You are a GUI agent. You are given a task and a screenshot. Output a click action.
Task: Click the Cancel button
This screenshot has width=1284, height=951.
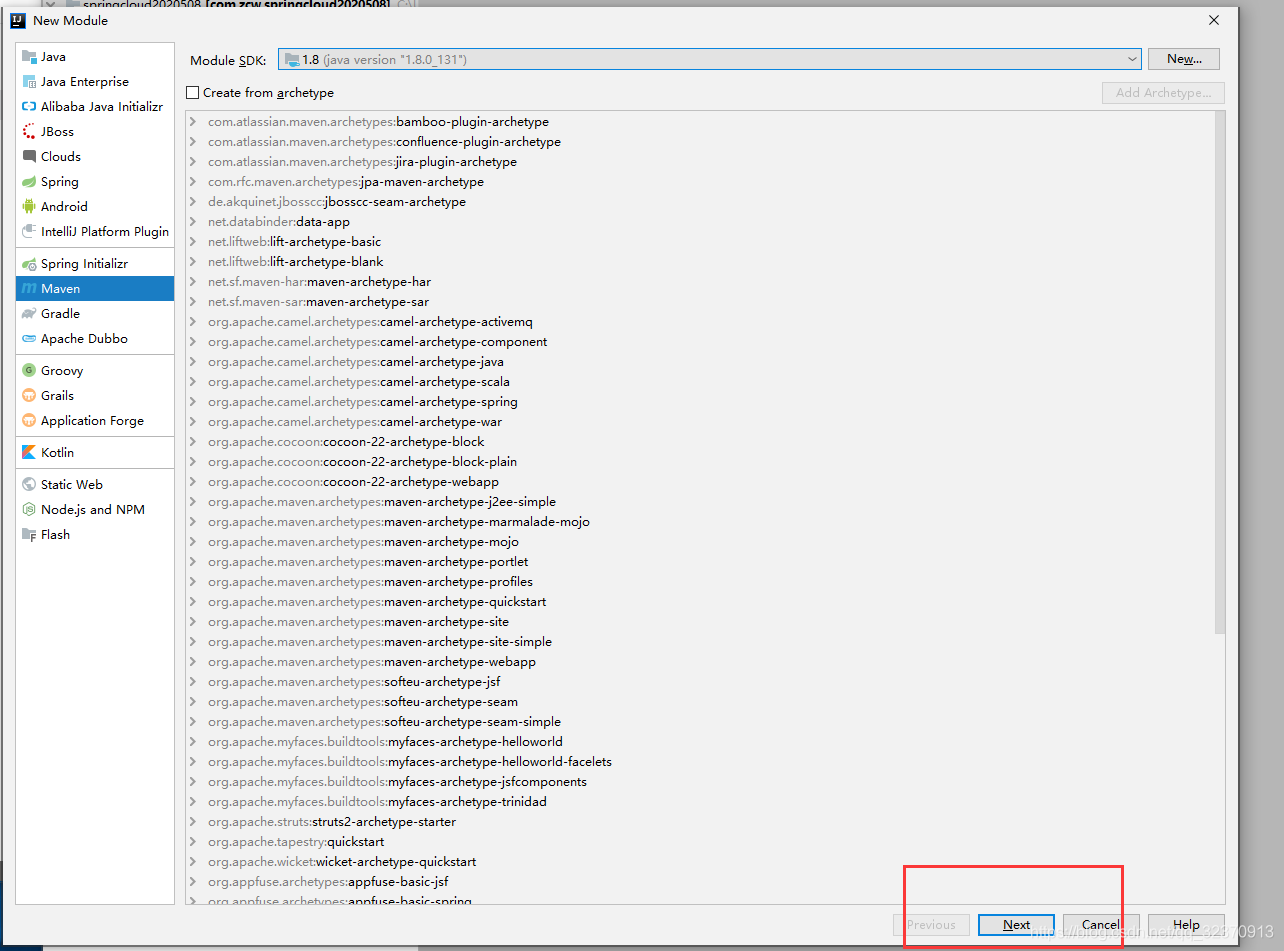[1101, 925]
